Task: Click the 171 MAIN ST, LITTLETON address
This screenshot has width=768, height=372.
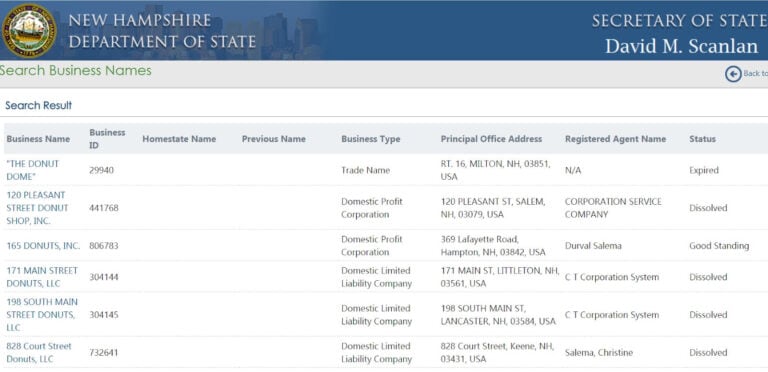Action: click(x=500, y=277)
